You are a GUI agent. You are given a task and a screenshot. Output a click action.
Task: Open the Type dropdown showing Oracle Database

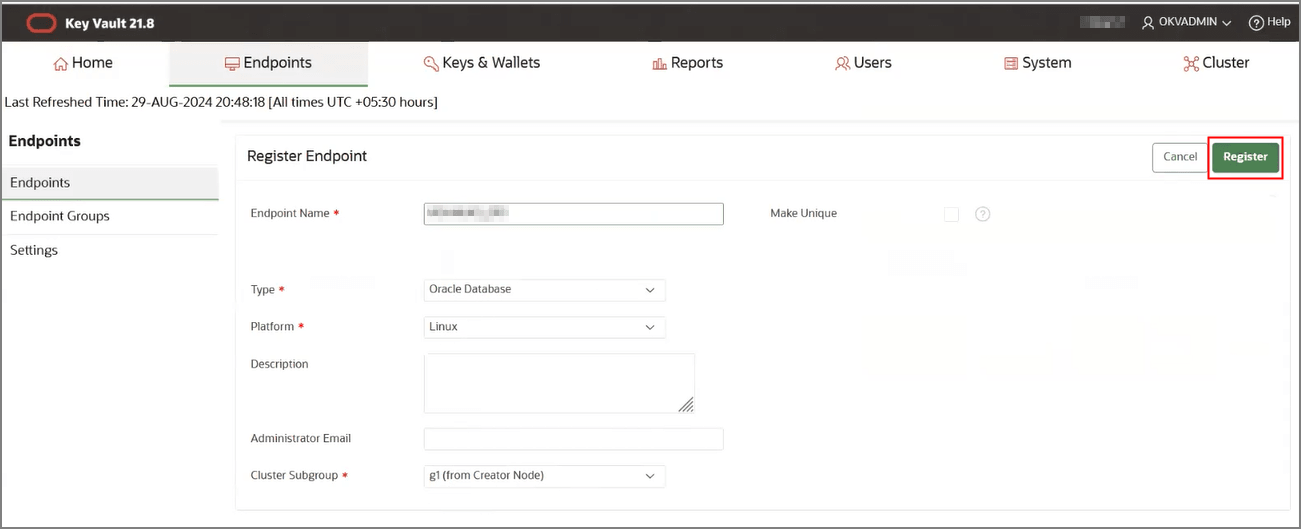point(545,290)
